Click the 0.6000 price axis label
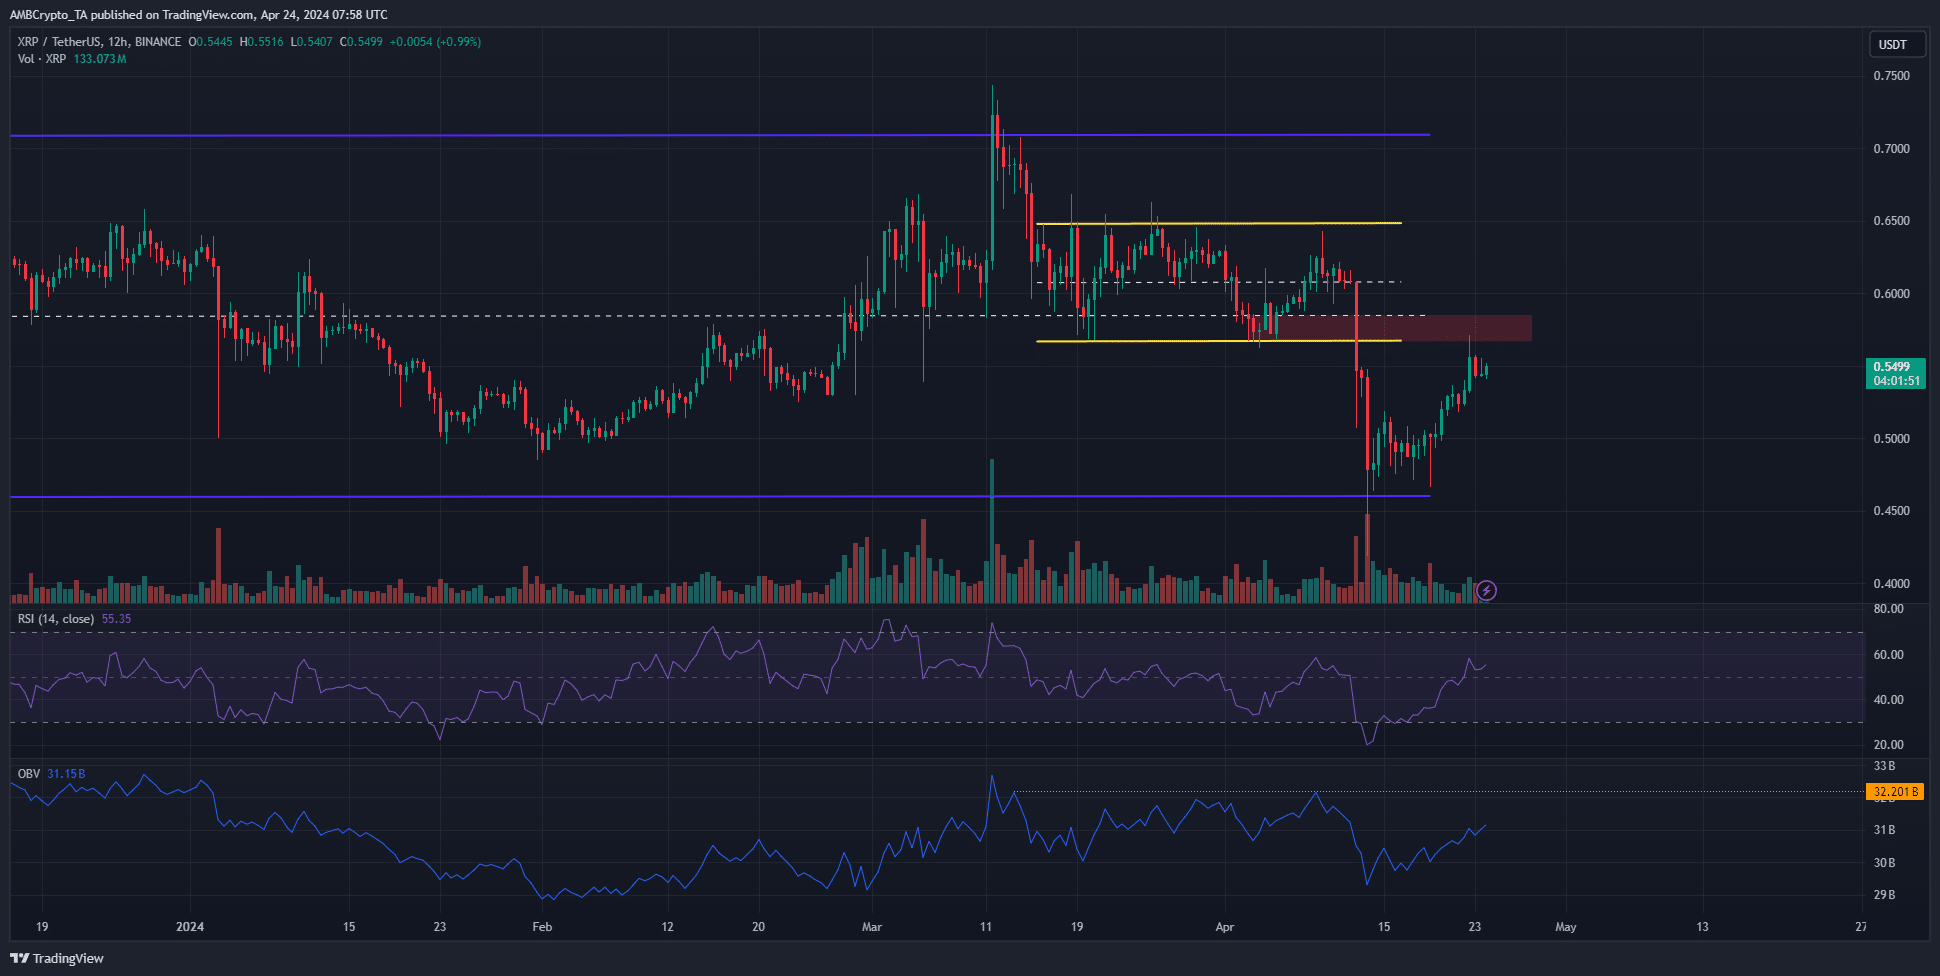Image resolution: width=1940 pixels, height=976 pixels. pos(1891,294)
